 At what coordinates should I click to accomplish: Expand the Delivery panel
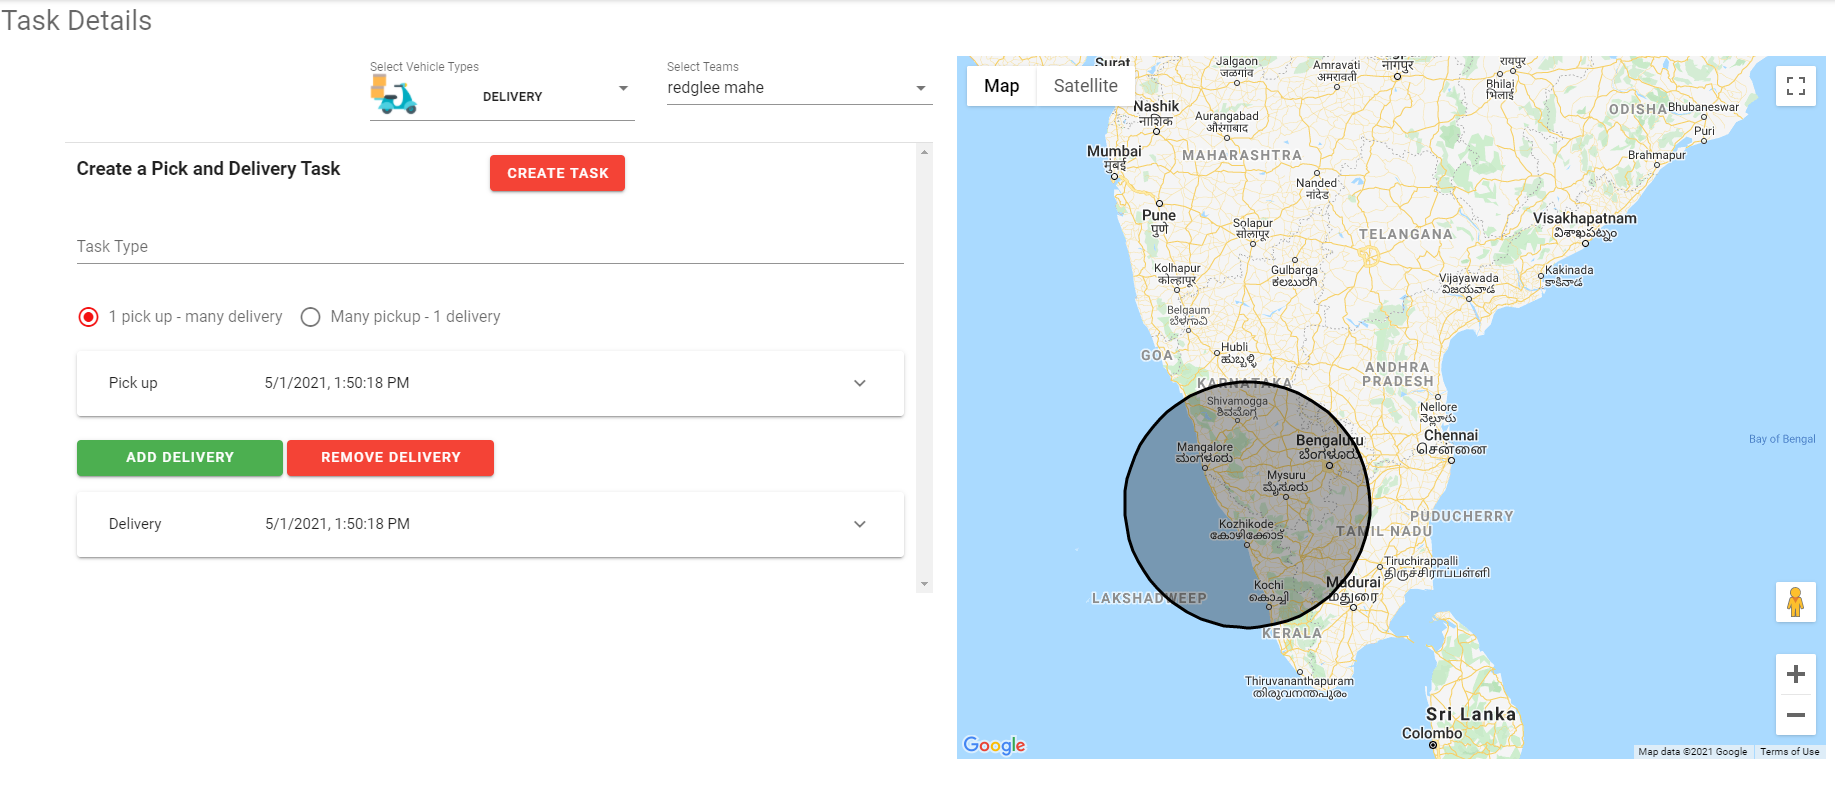(x=859, y=524)
